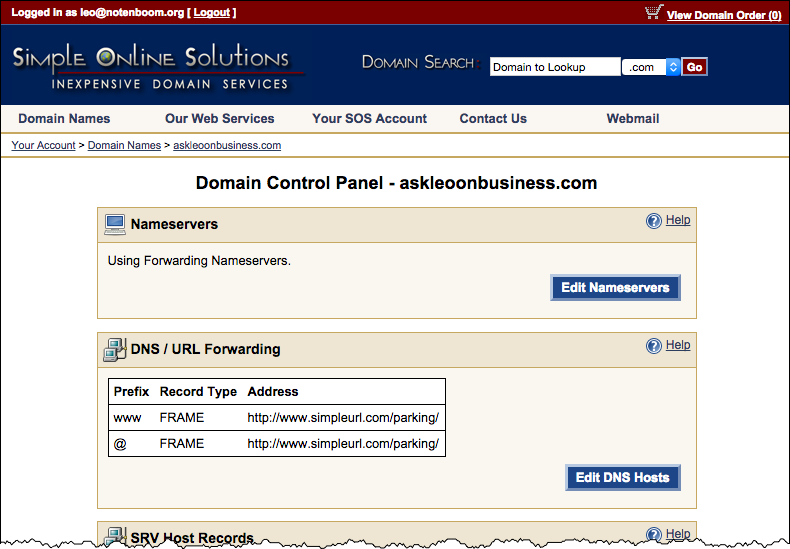Click the Domain Control Panel heading
Image resolution: width=790 pixels, height=549 pixels.
pyautogui.click(x=397, y=183)
